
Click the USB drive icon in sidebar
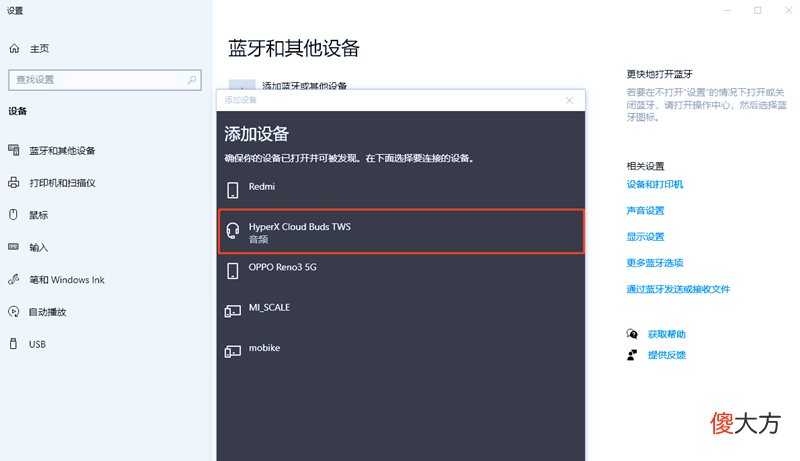click(14, 344)
